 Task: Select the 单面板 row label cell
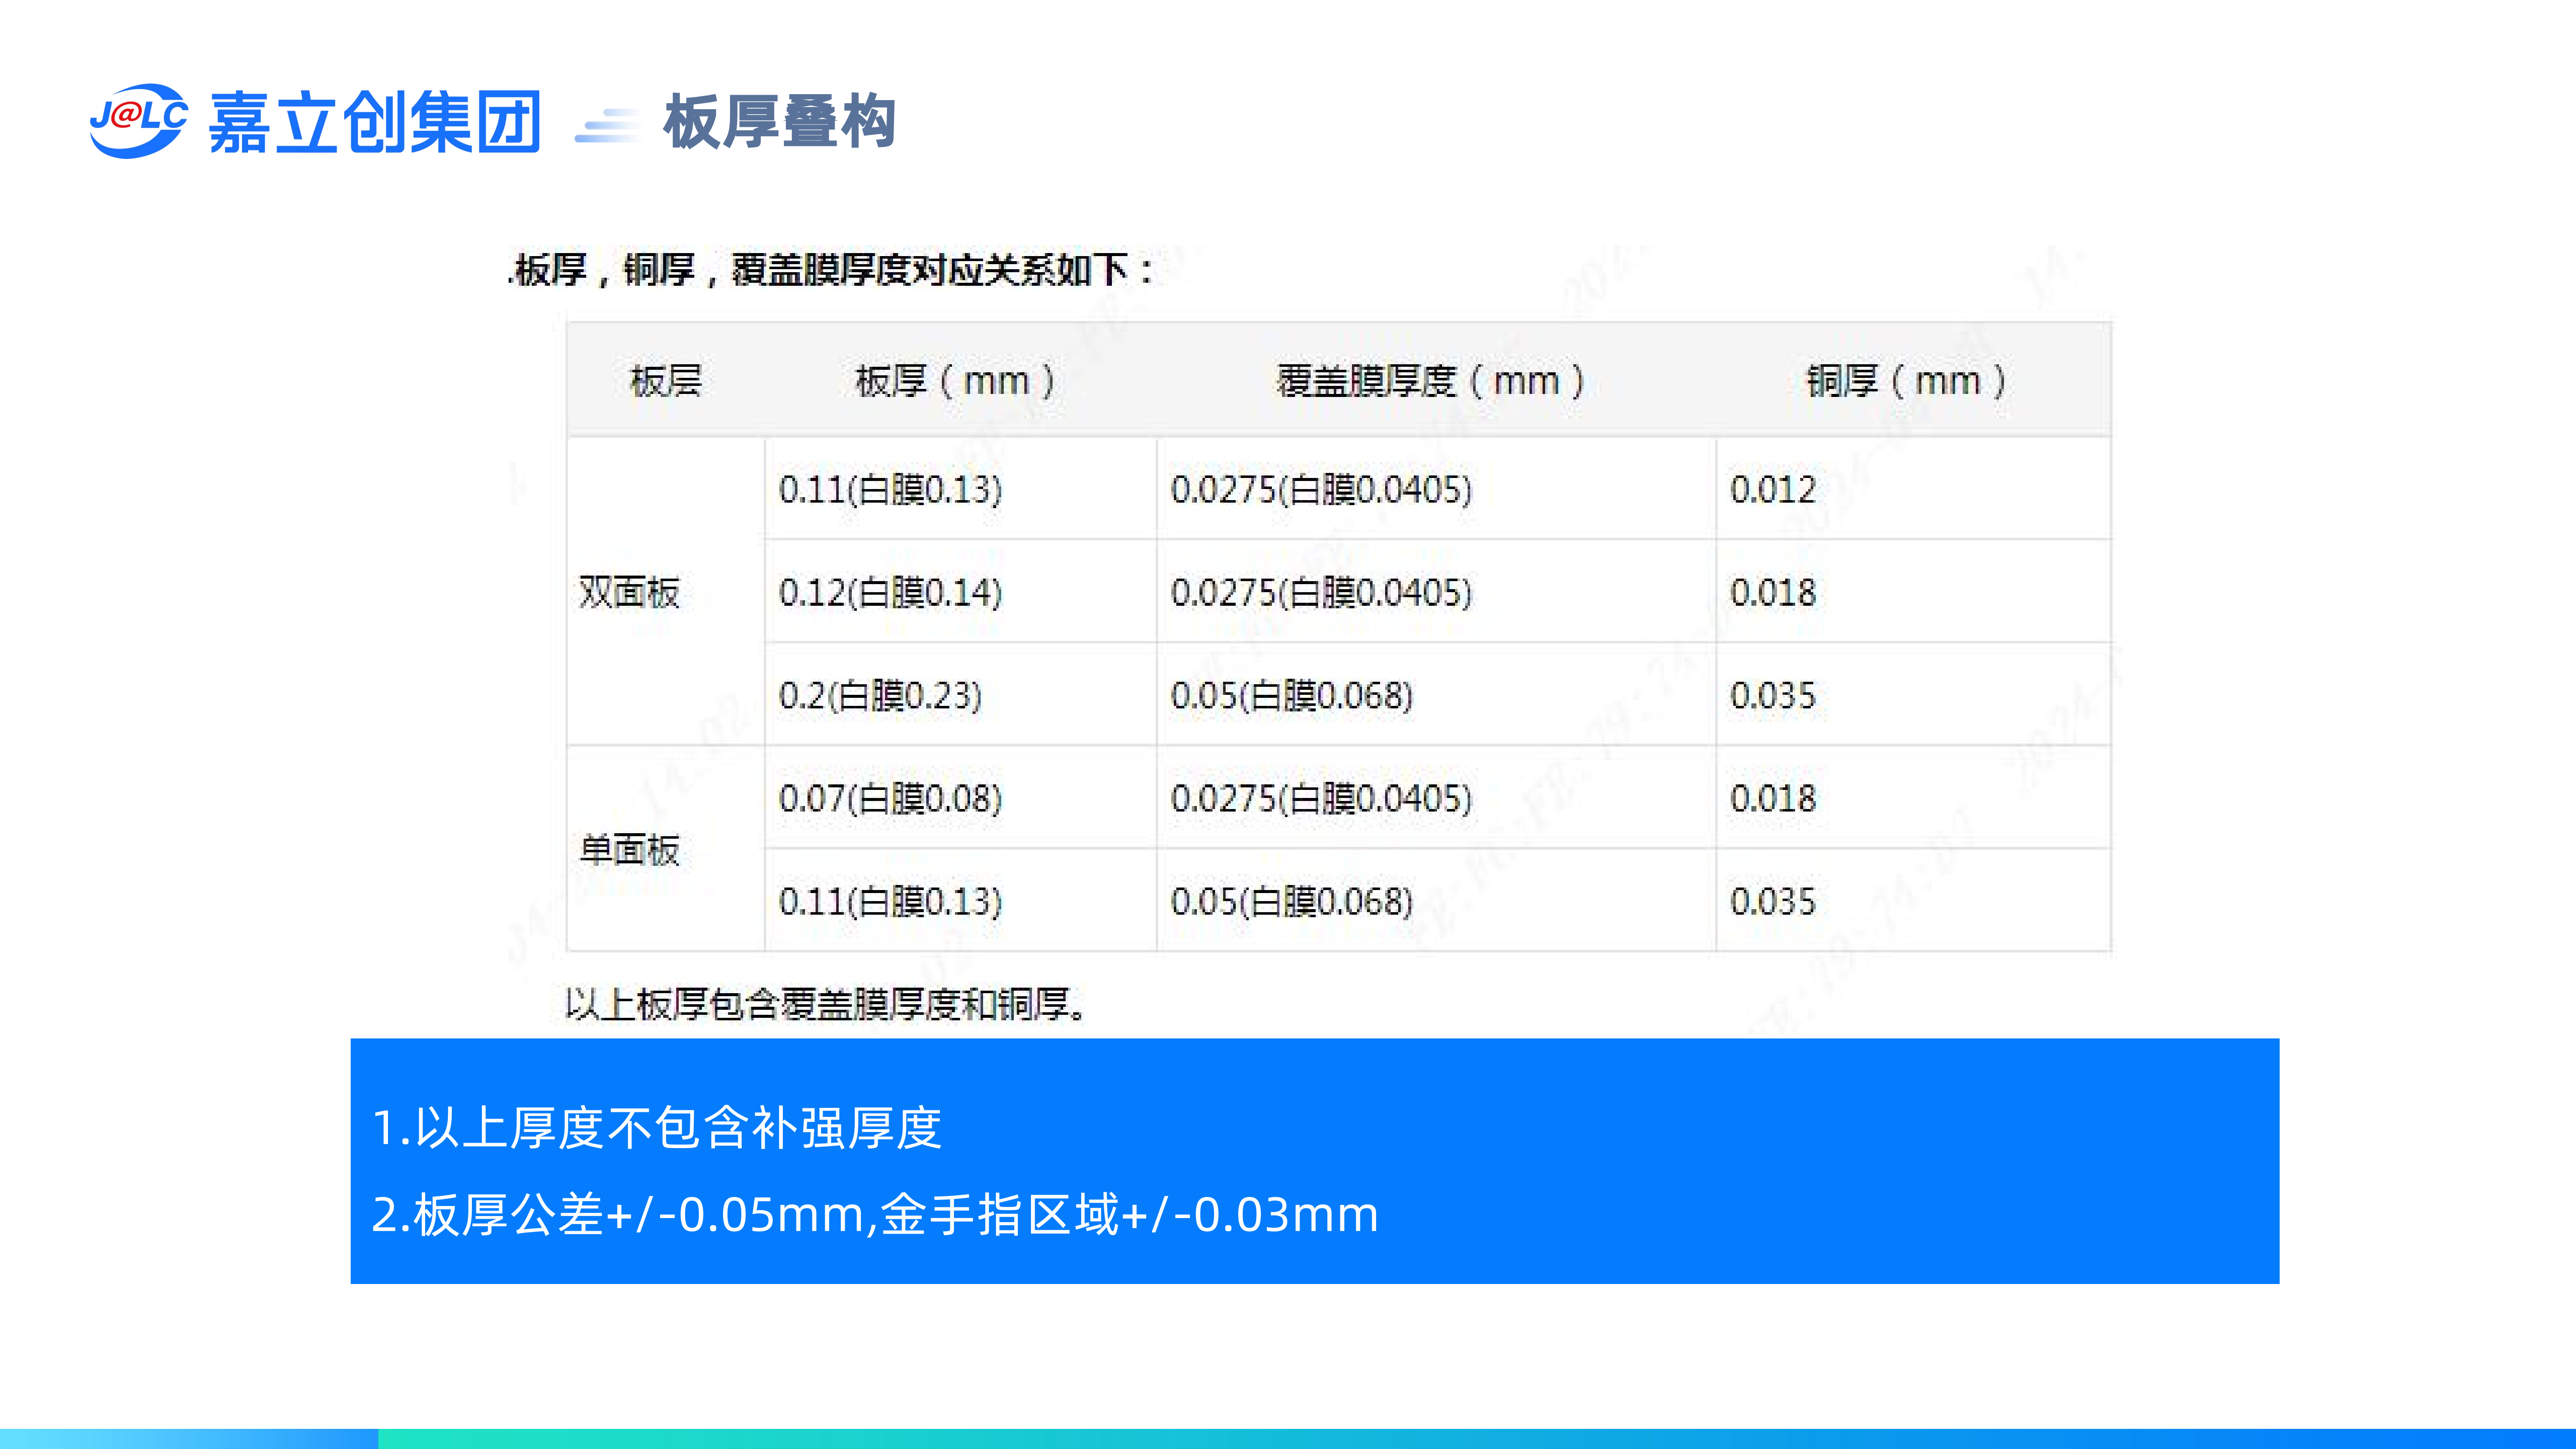click(630, 849)
